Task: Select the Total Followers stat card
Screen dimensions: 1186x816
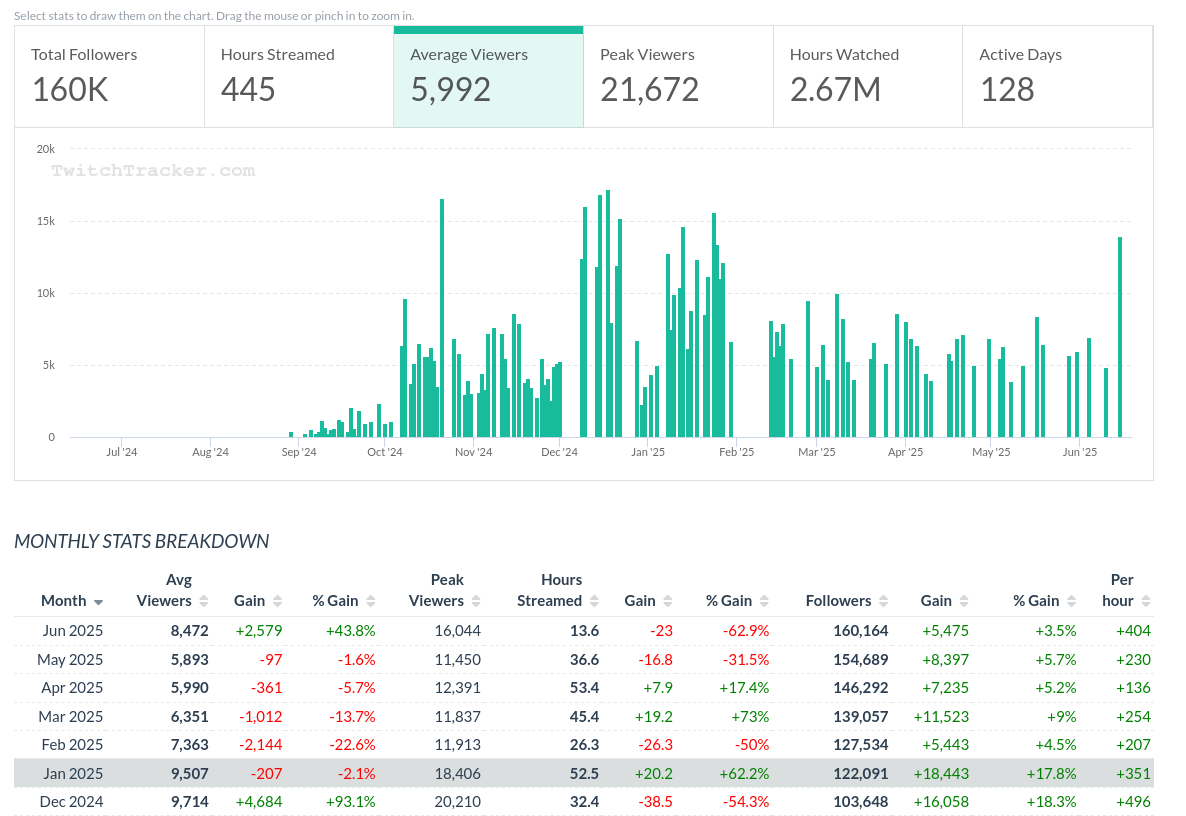Action: point(110,76)
